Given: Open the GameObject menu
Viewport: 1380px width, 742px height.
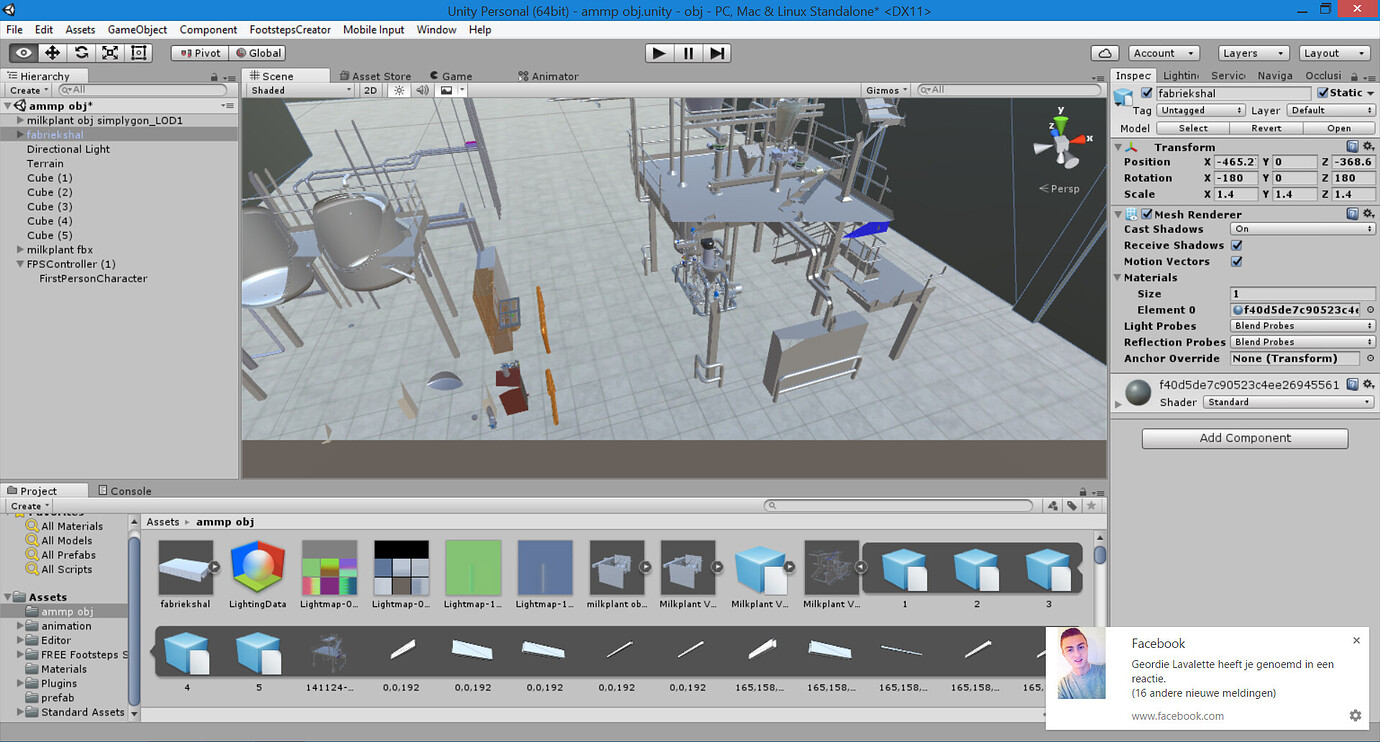Looking at the screenshot, I should (137, 29).
